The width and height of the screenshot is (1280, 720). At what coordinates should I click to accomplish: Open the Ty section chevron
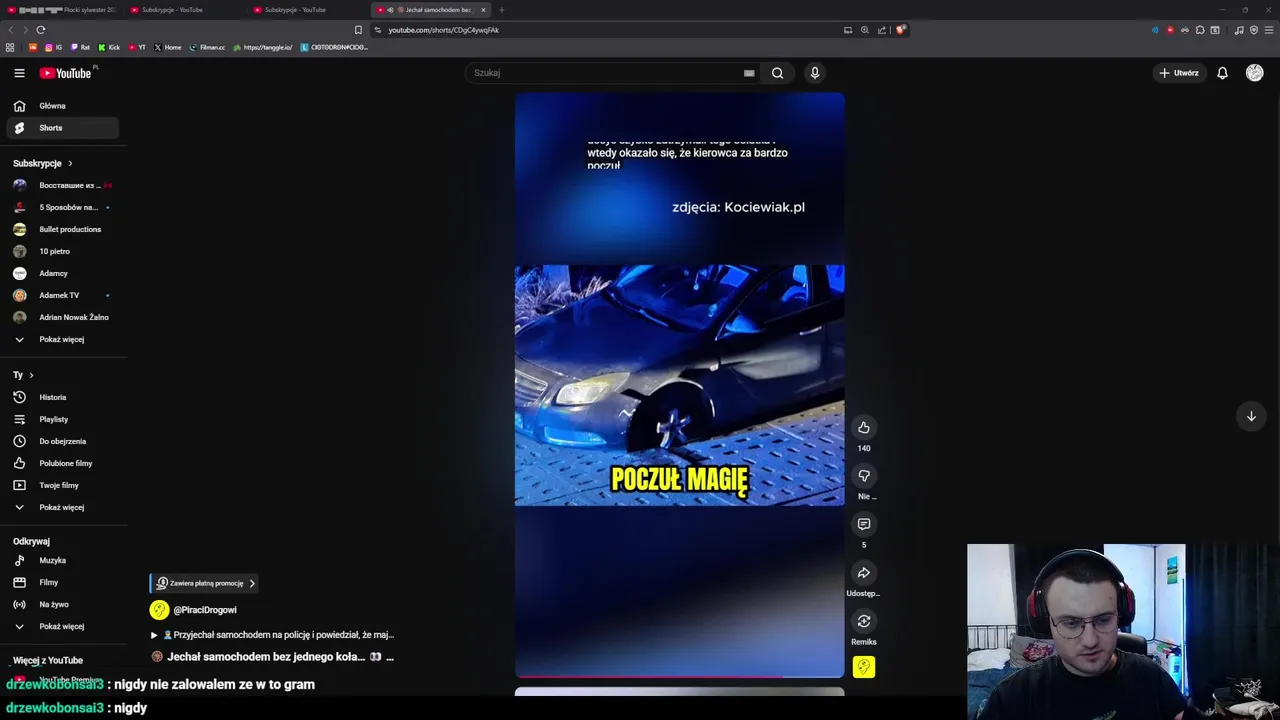[31, 375]
